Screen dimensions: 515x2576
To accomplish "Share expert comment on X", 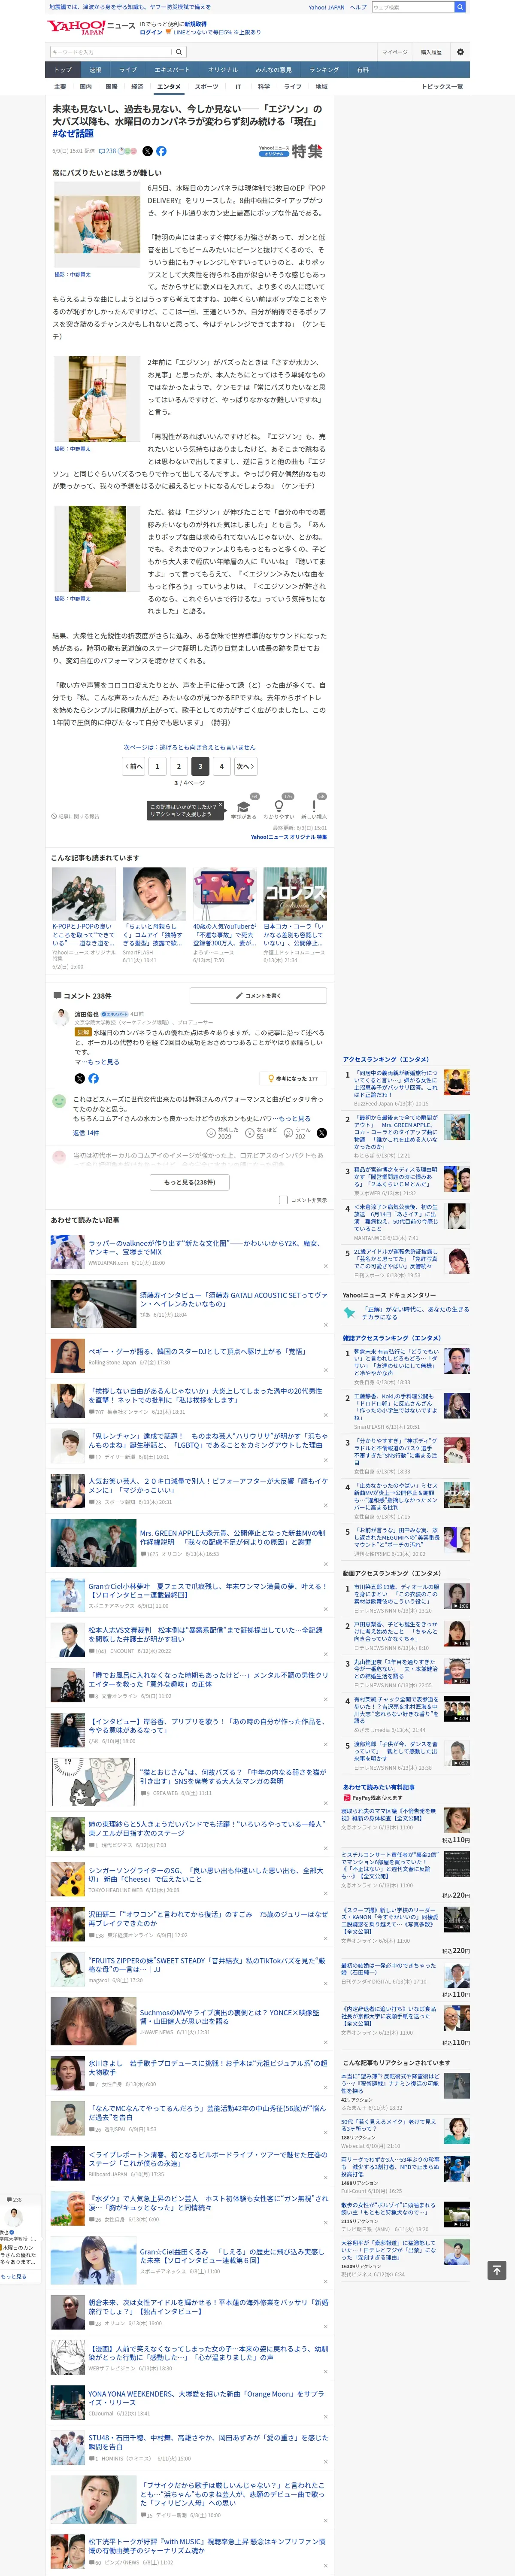I will point(80,1078).
